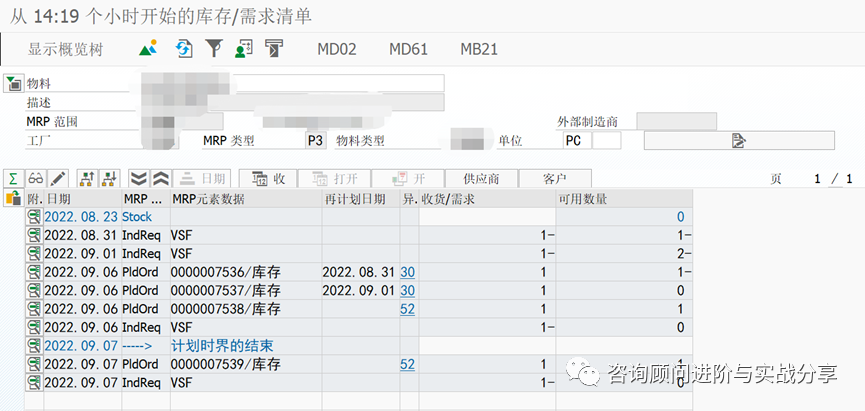Click the MRP元素数据 column header
865x411 pixels.
(246, 199)
